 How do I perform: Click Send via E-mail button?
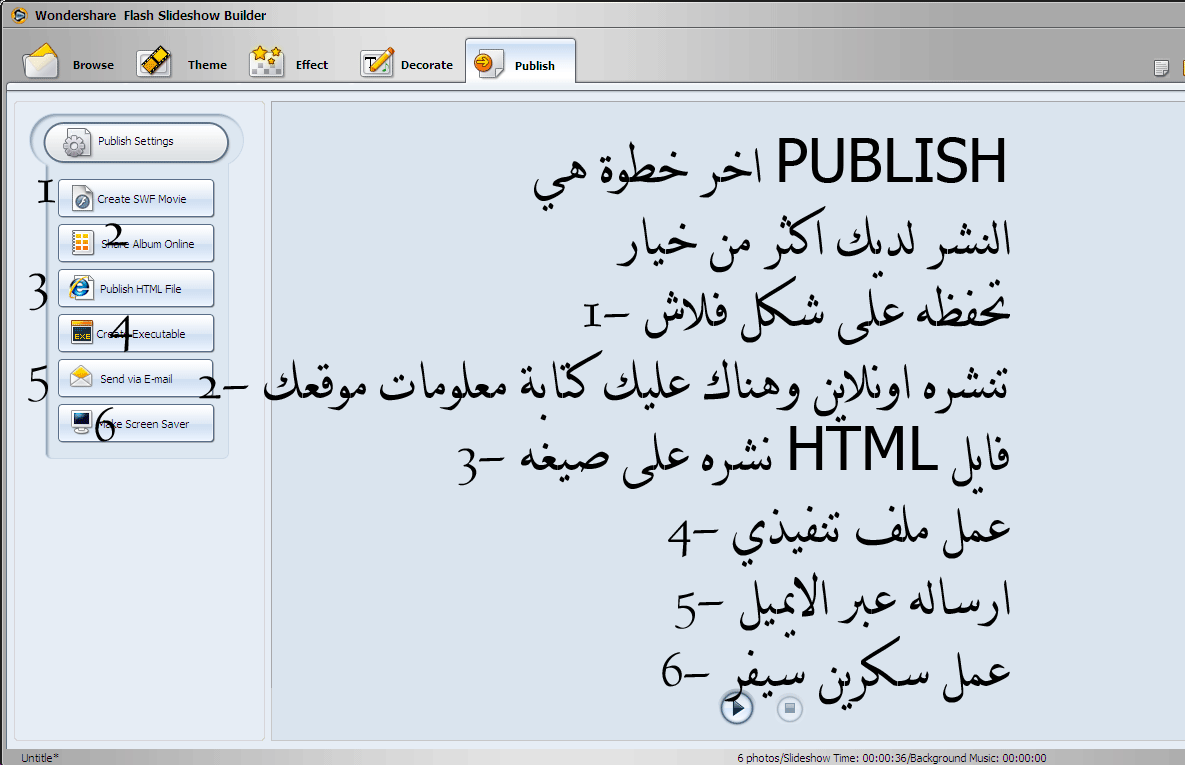[136, 378]
